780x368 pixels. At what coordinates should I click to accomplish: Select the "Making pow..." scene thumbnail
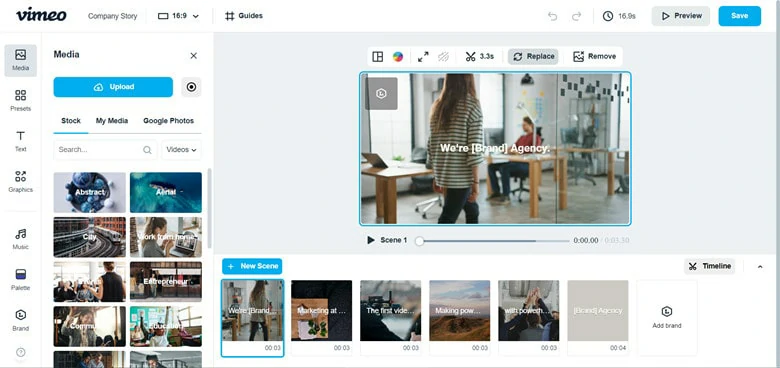pyautogui.click(x=460, y=318)
